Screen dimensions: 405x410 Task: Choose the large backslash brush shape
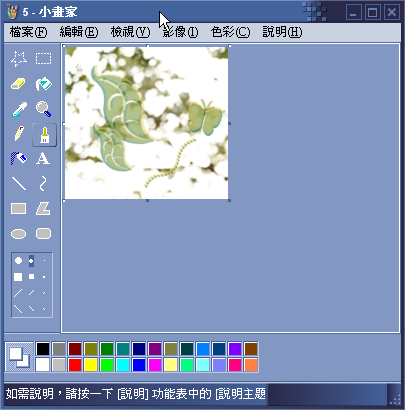[18, 309]
